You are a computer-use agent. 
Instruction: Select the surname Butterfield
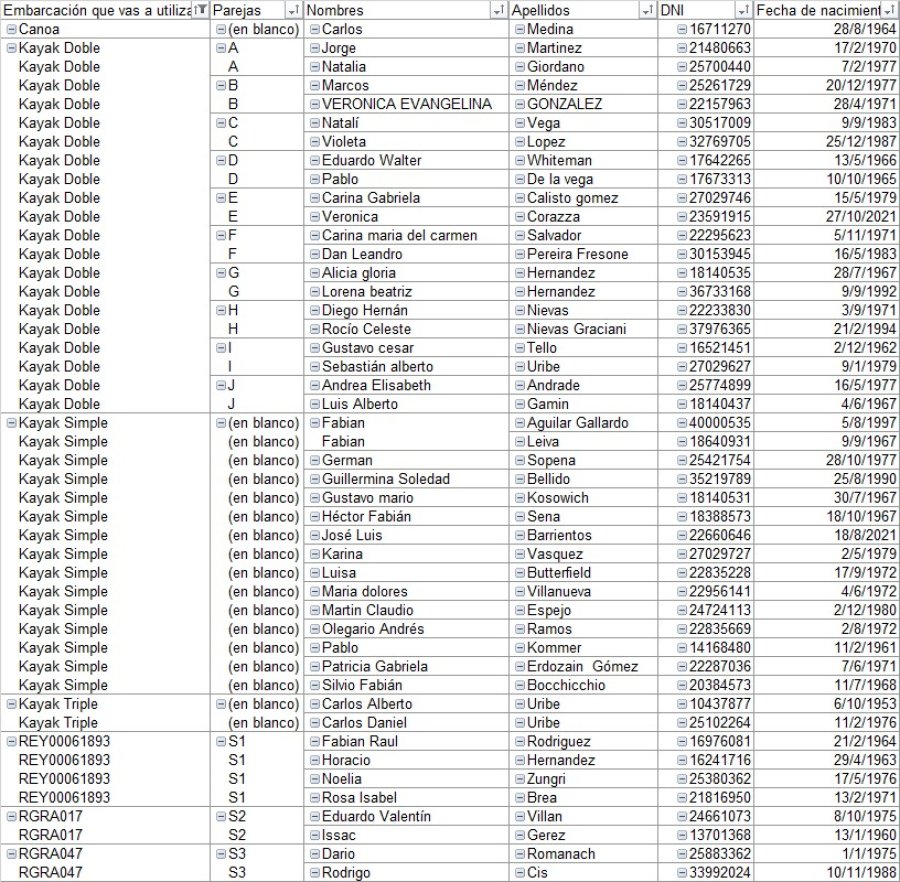pos(583,573)
